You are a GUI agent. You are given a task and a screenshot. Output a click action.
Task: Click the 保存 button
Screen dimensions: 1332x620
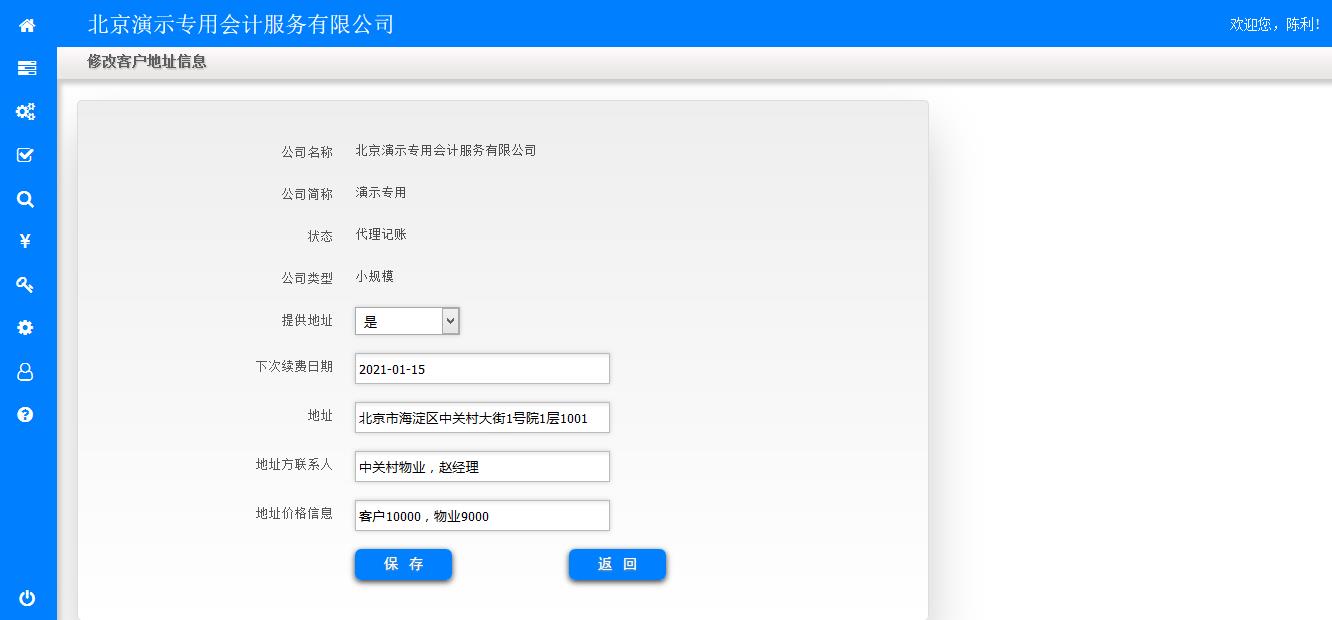point(403,564)
